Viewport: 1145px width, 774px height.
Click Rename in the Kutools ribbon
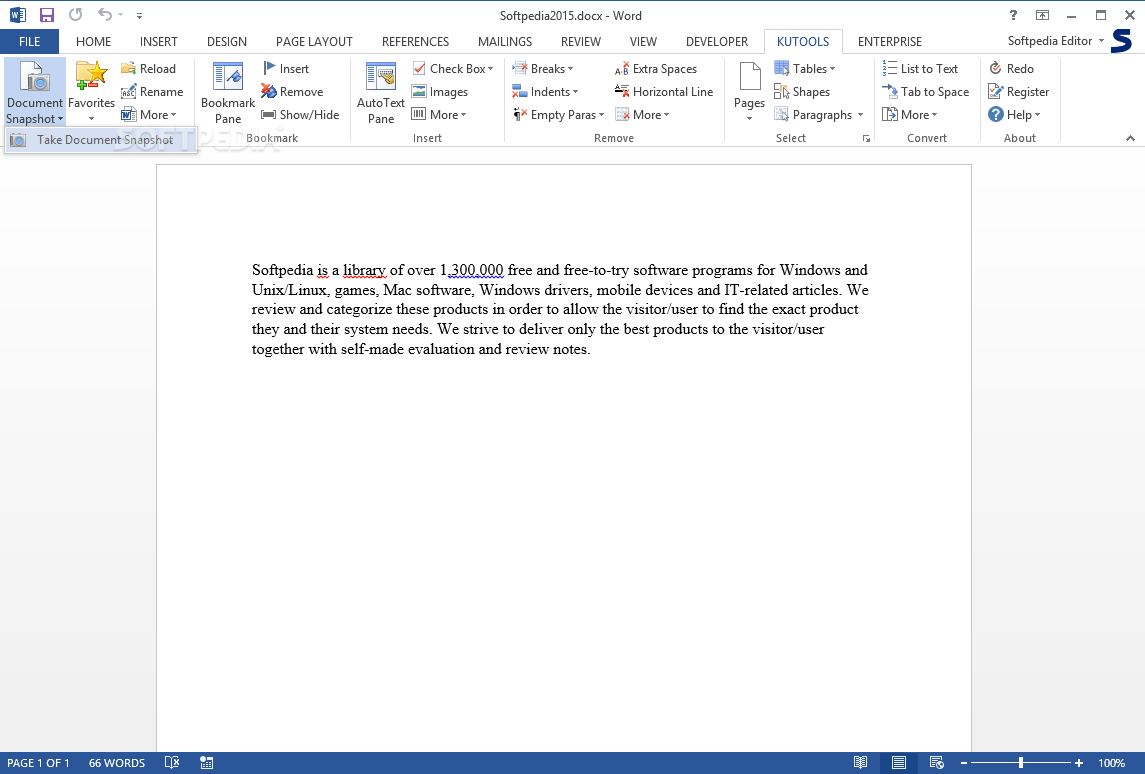point(152,92)
